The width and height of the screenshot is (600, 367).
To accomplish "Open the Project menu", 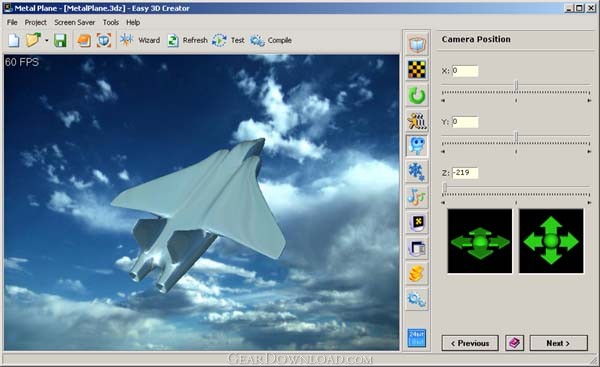I will pos(36,23).
